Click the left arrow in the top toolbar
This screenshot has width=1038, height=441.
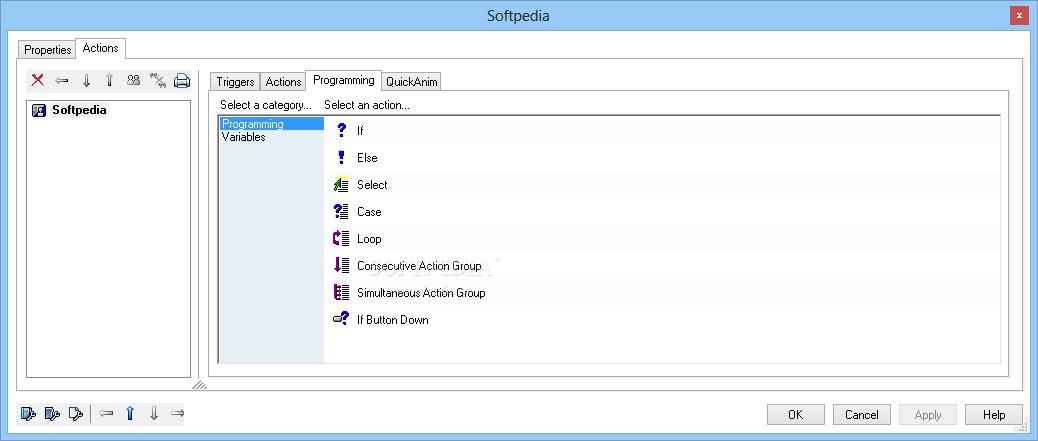(x=62, y=81)
